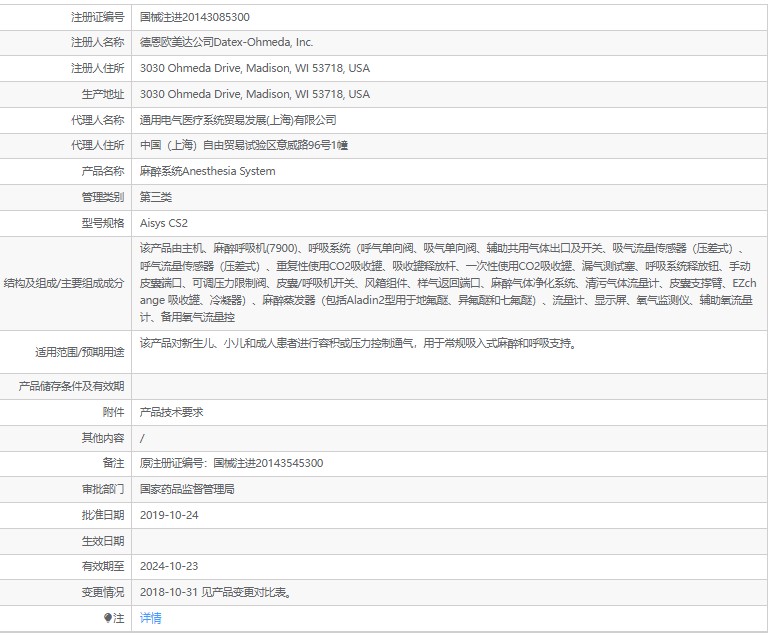The height and width of the screenshot is (638, 769).
Task: Click management class value 第三类
Action: coord(156,197)
